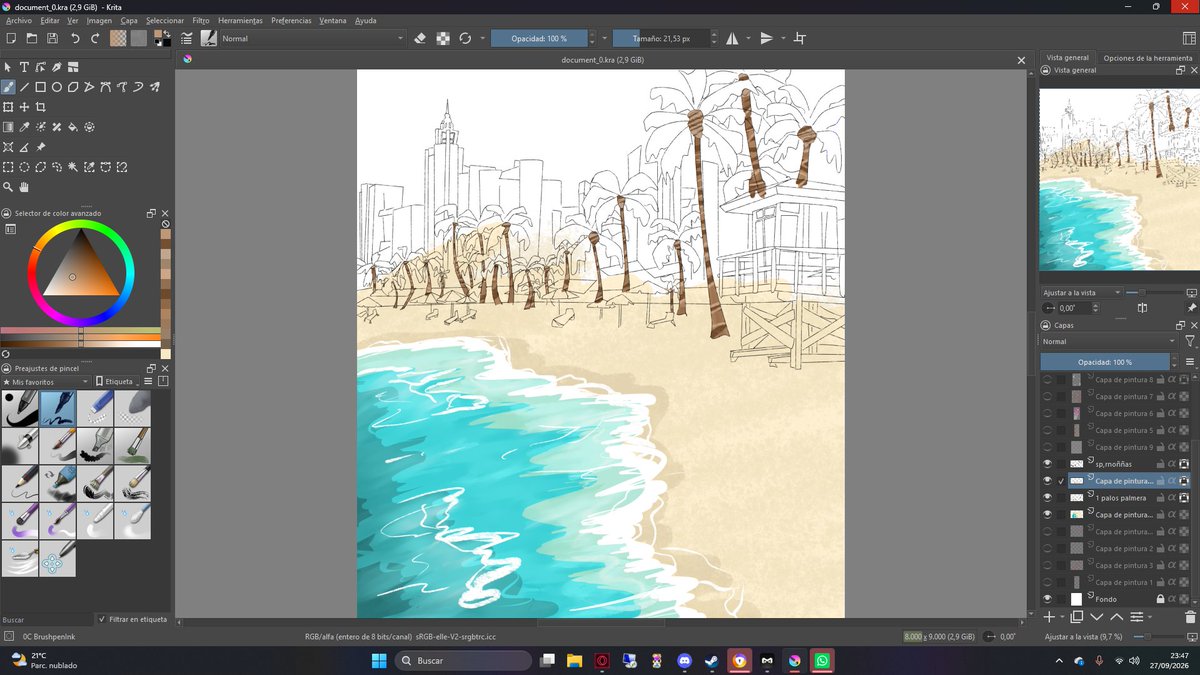This screenshot has width=1200, height=675.
Task: Show the Capa de pintura 8 layer
Action: click(x=1047, y=380)
